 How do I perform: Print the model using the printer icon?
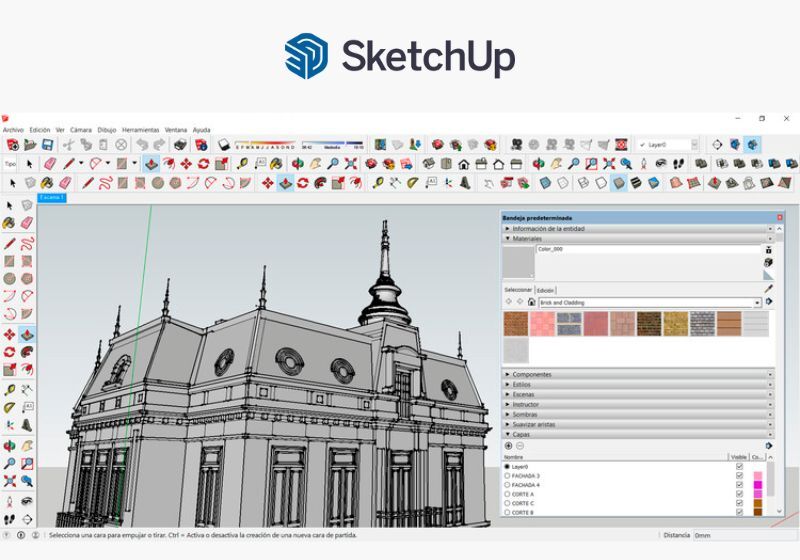pyautogui.click(x=180, y=145)
